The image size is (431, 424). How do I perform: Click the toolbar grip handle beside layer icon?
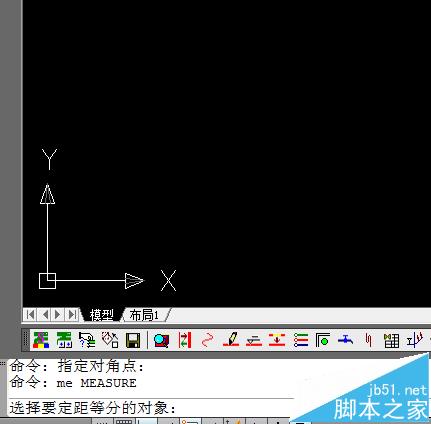coord(26,340)
